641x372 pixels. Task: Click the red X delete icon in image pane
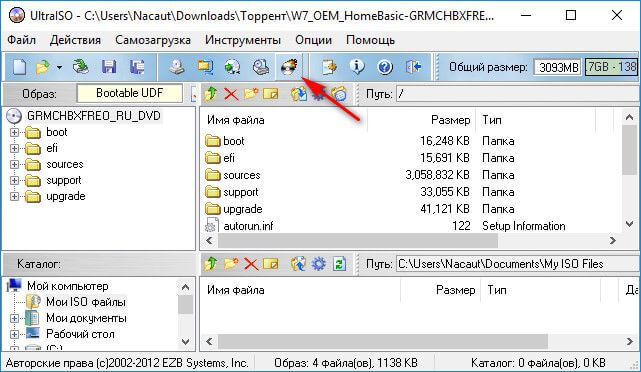(x=231, y=94)
